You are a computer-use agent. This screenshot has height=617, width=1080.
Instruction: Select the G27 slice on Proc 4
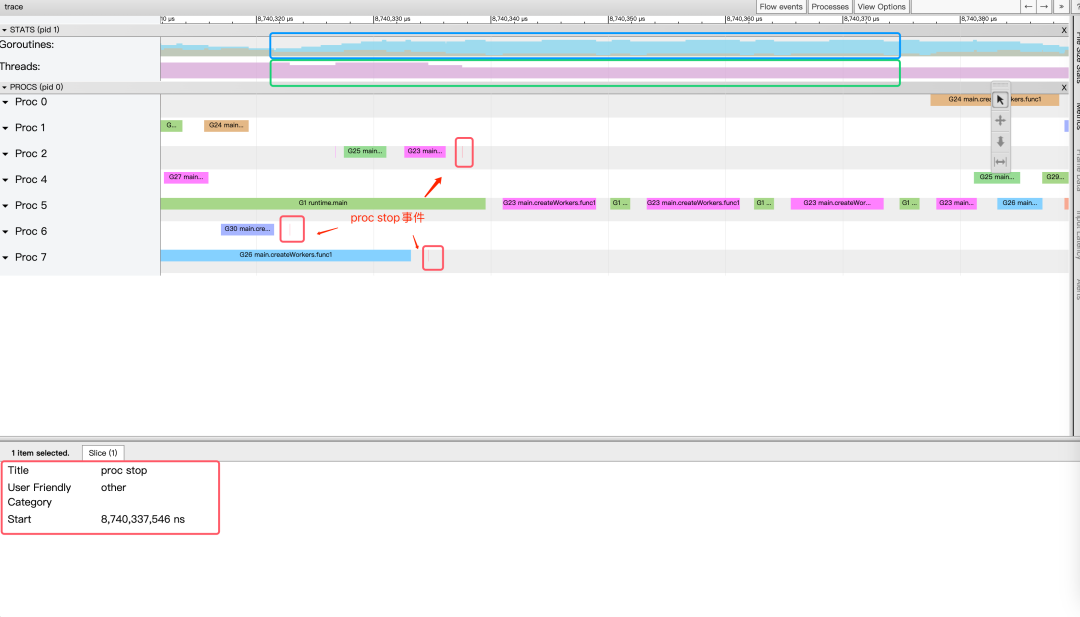coord(186,177)
